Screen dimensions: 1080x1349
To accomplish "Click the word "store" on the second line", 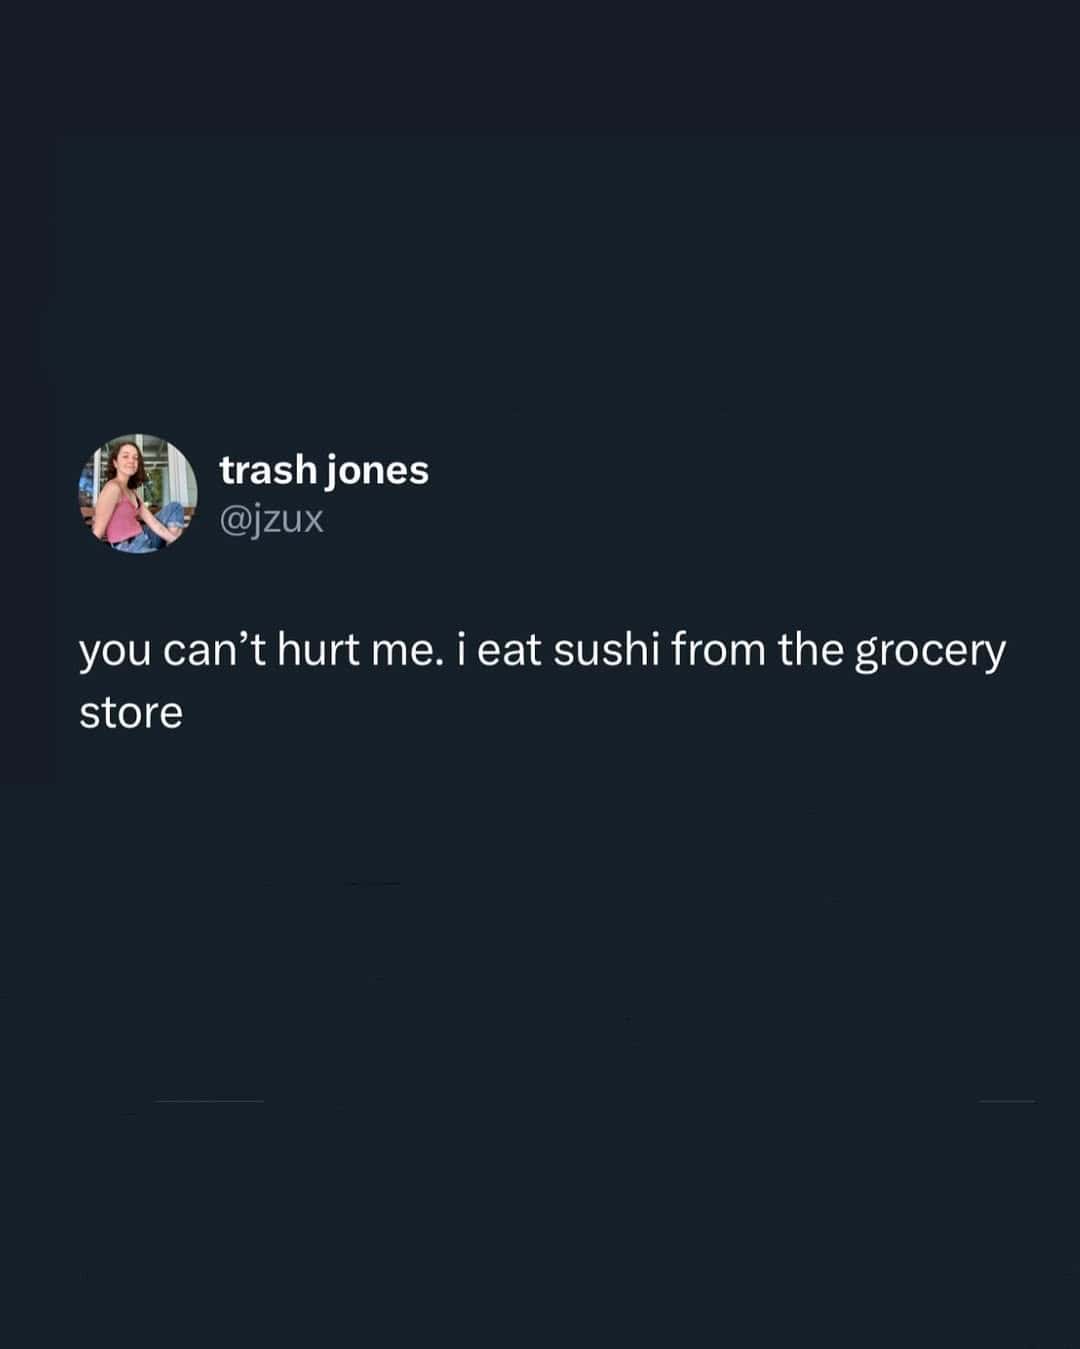I will (131, 714).
